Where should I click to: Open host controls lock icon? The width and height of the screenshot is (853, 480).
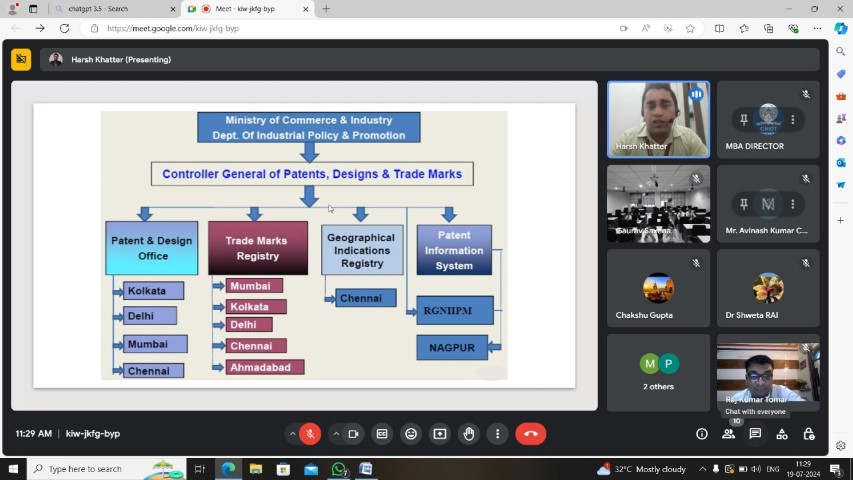[809, 434]
